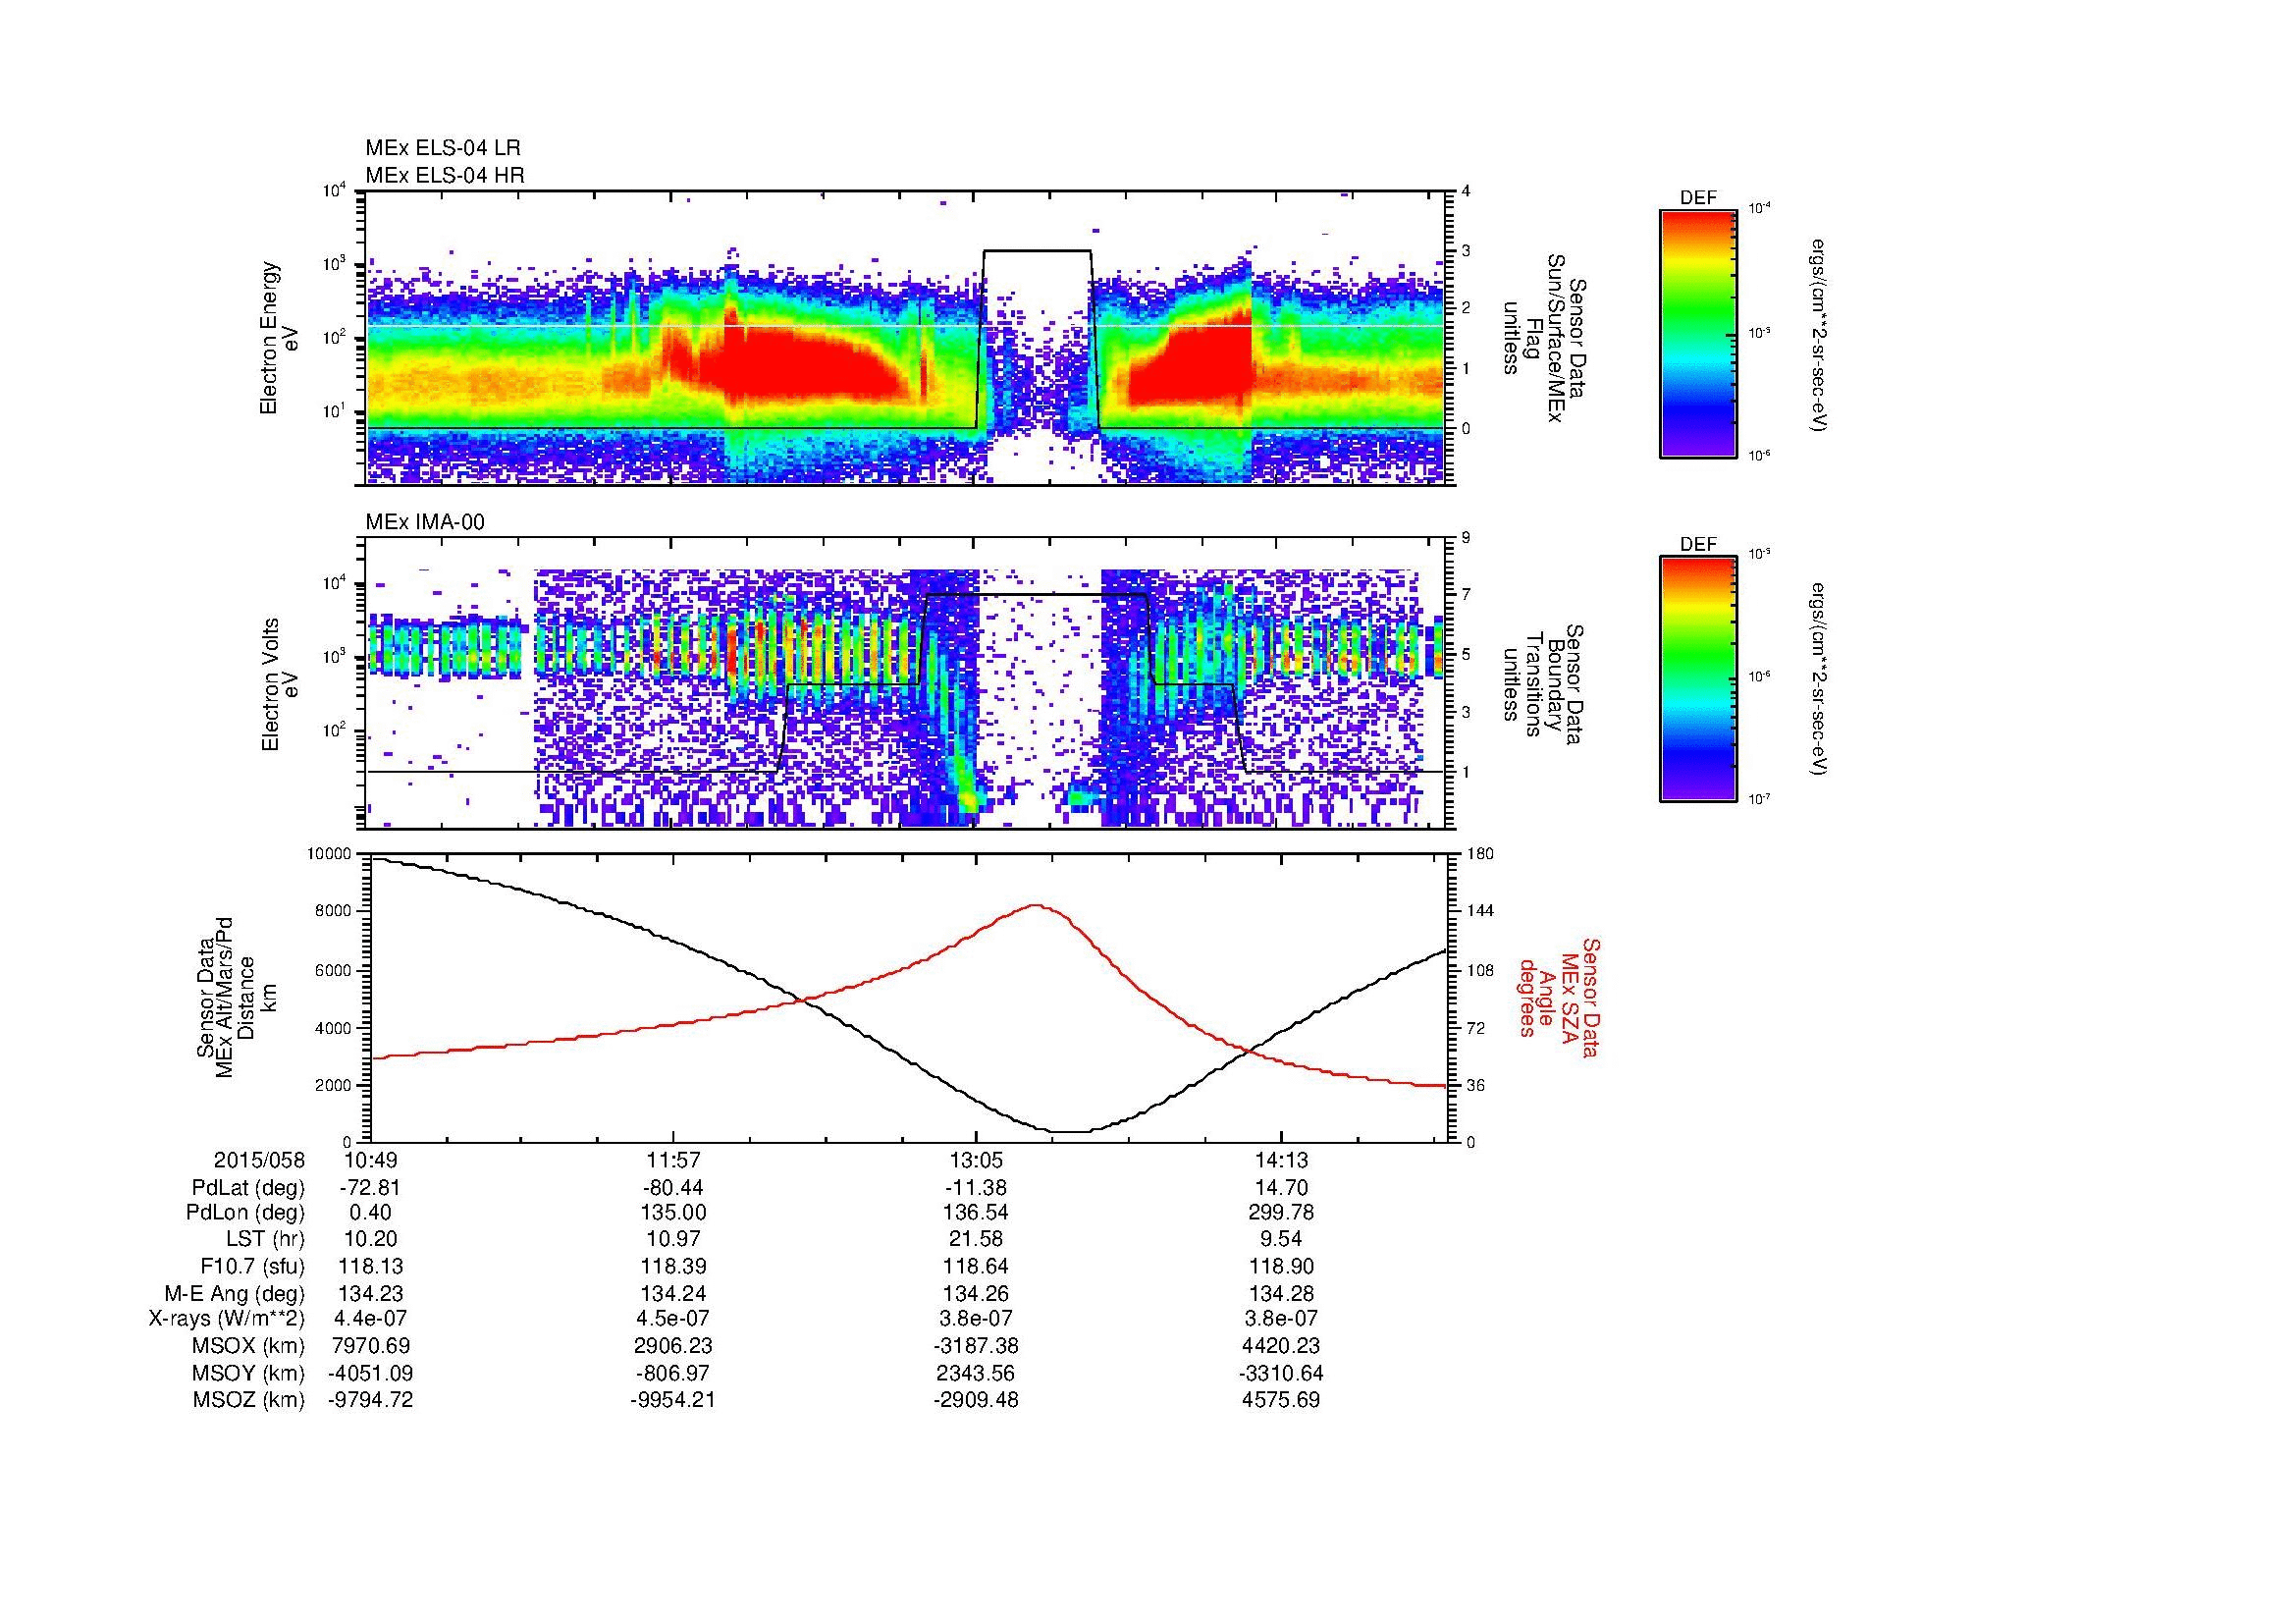Click the 'LST (hr)' row label
2296x1623 pixels.
pyautogui.click(x=265, y=1240)
